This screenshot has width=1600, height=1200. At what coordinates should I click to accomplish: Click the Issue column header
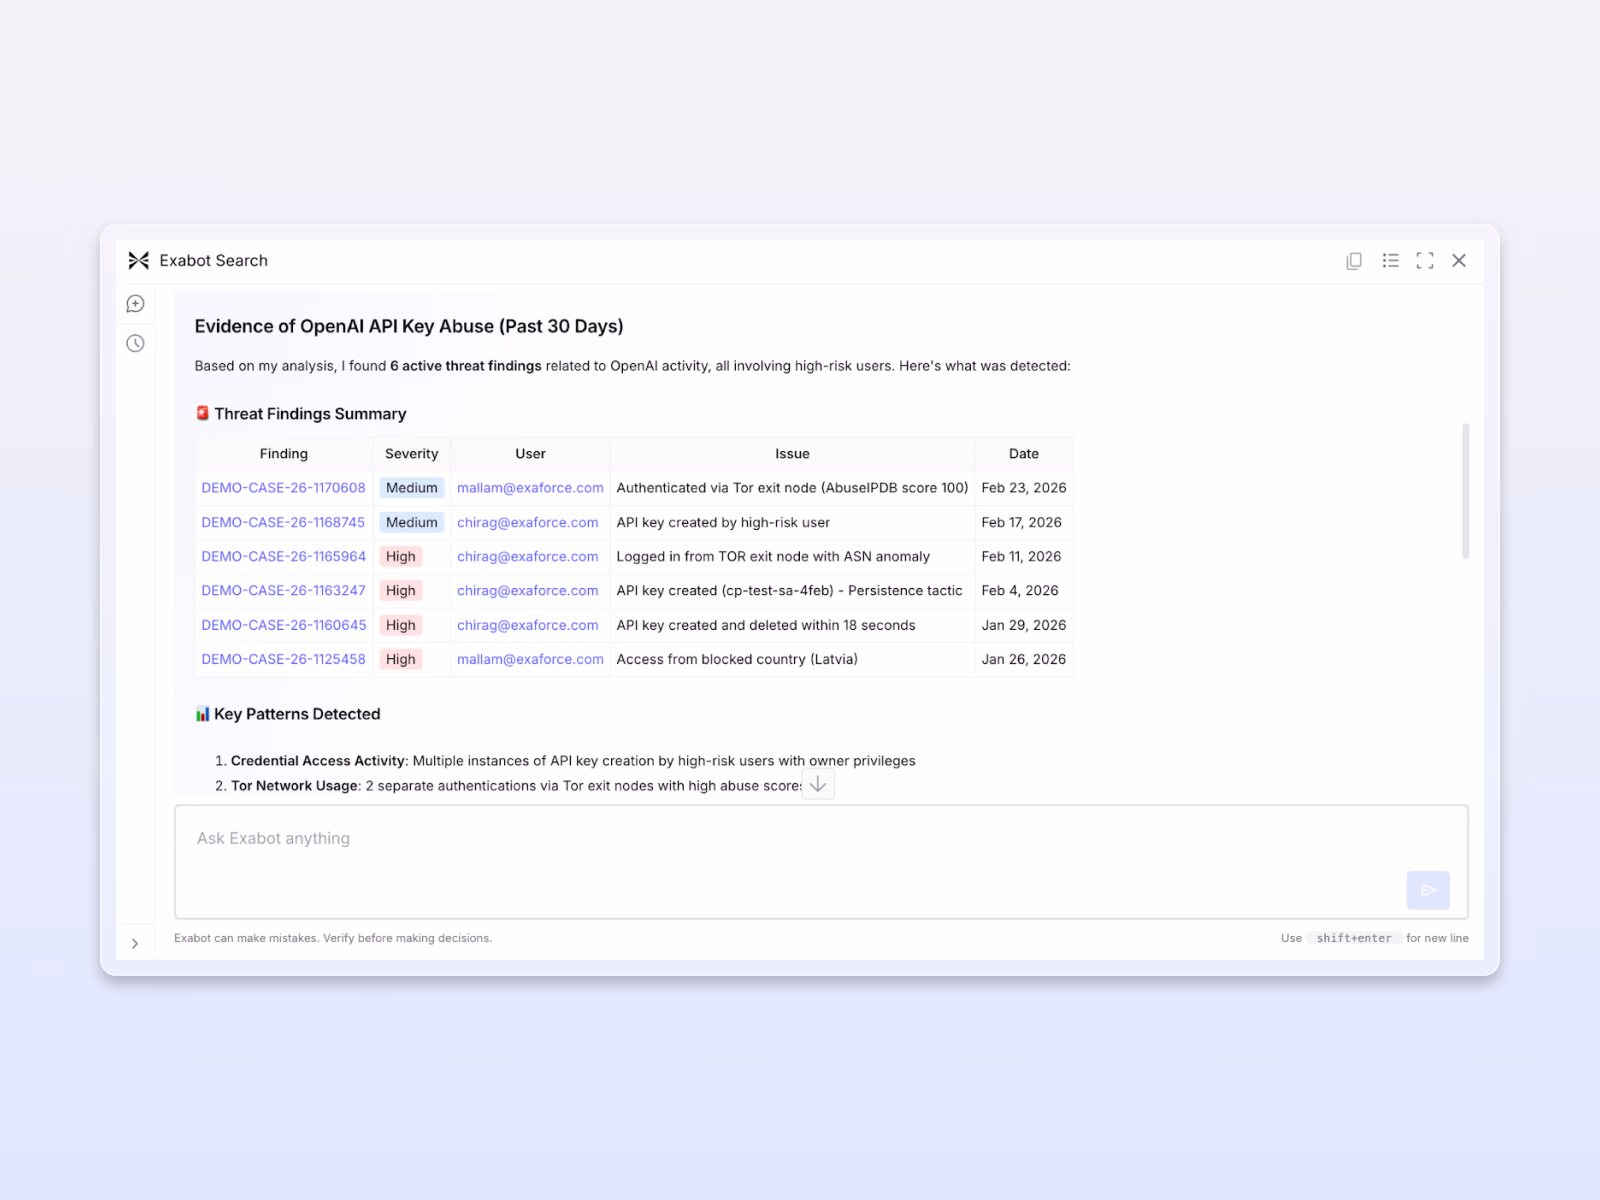[792, 454]
